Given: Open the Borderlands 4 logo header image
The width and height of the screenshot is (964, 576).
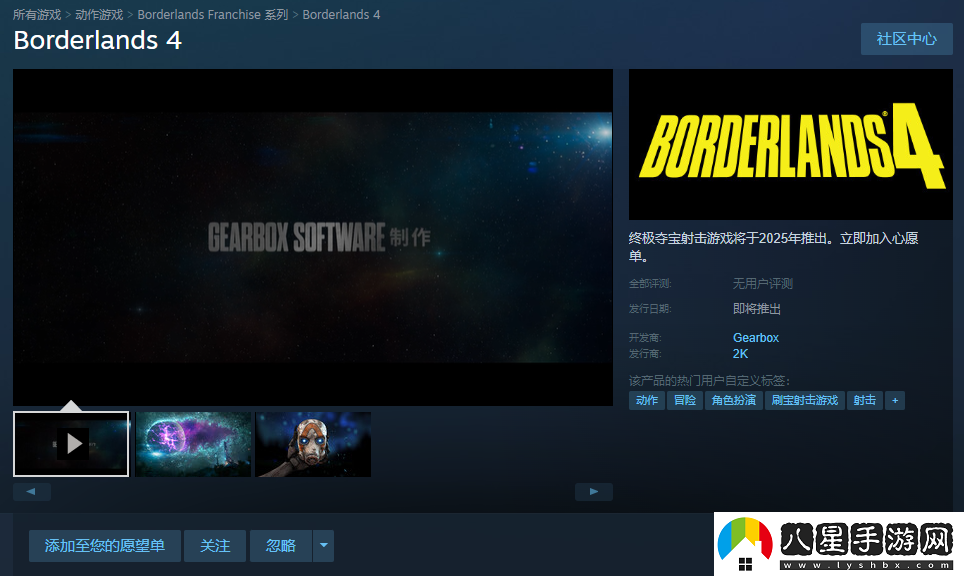Looking at the screenshot, I should click(x=790, y=144).
